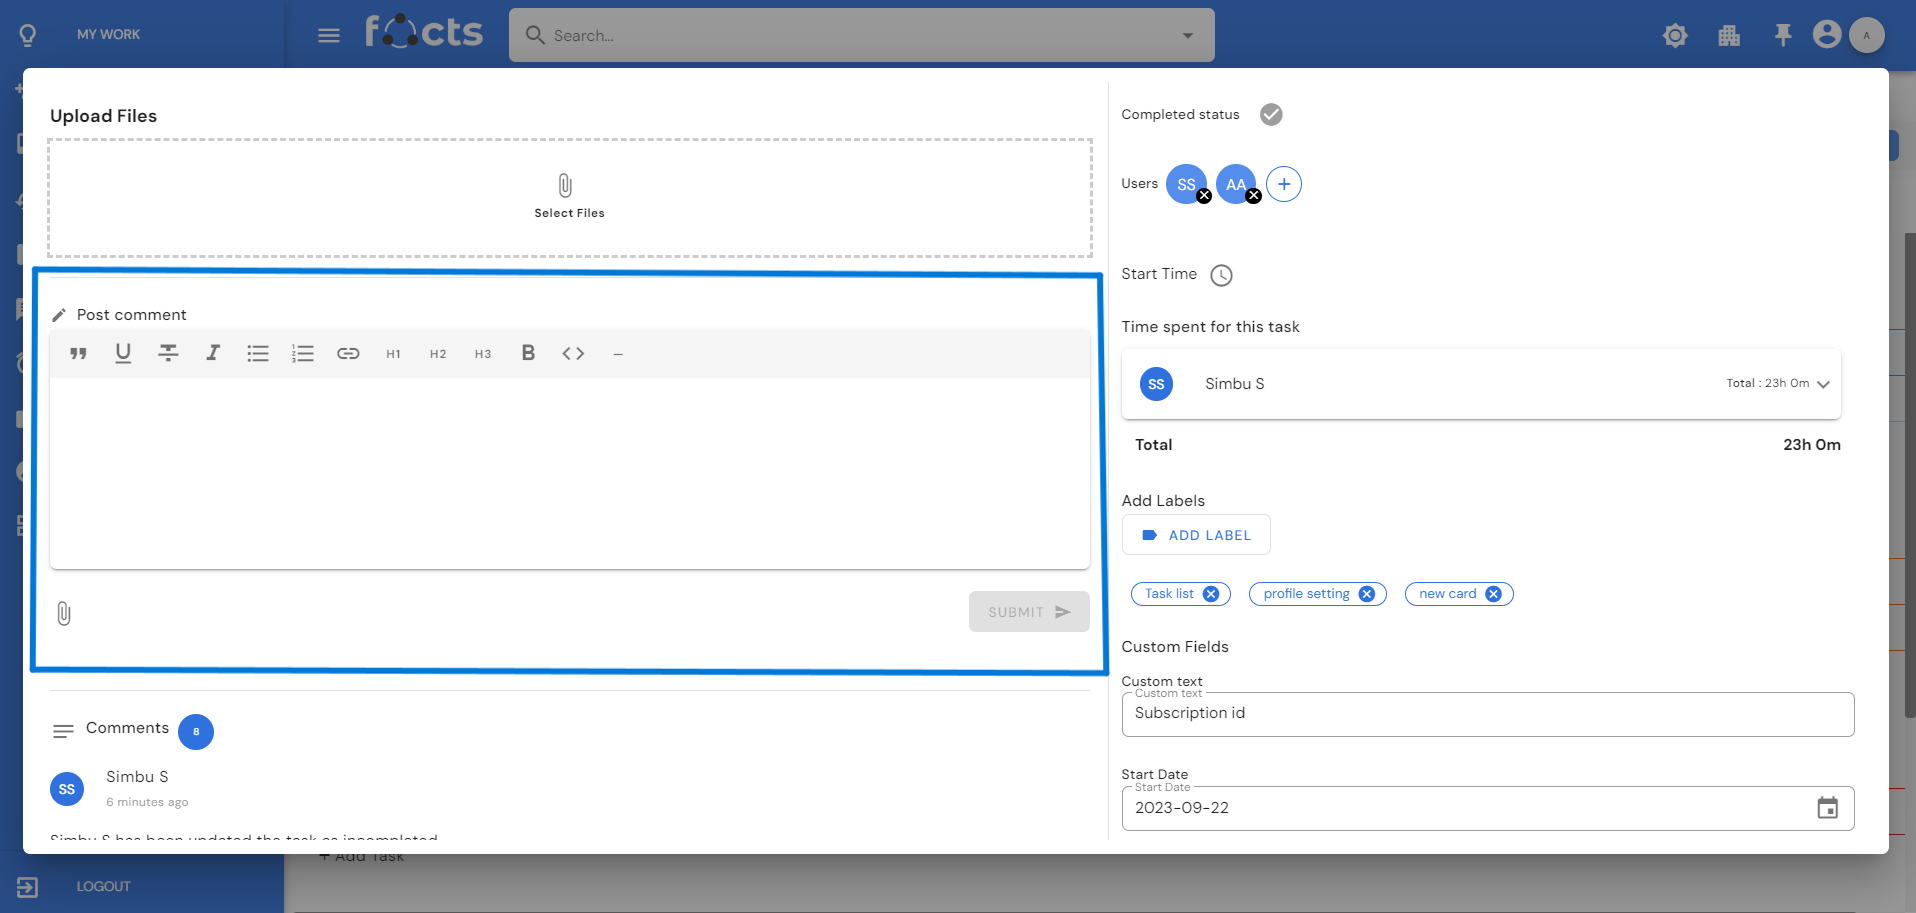Insert a hyperlink in the comment
This screenshot has width=1916, height=913.
coord(348,353)
